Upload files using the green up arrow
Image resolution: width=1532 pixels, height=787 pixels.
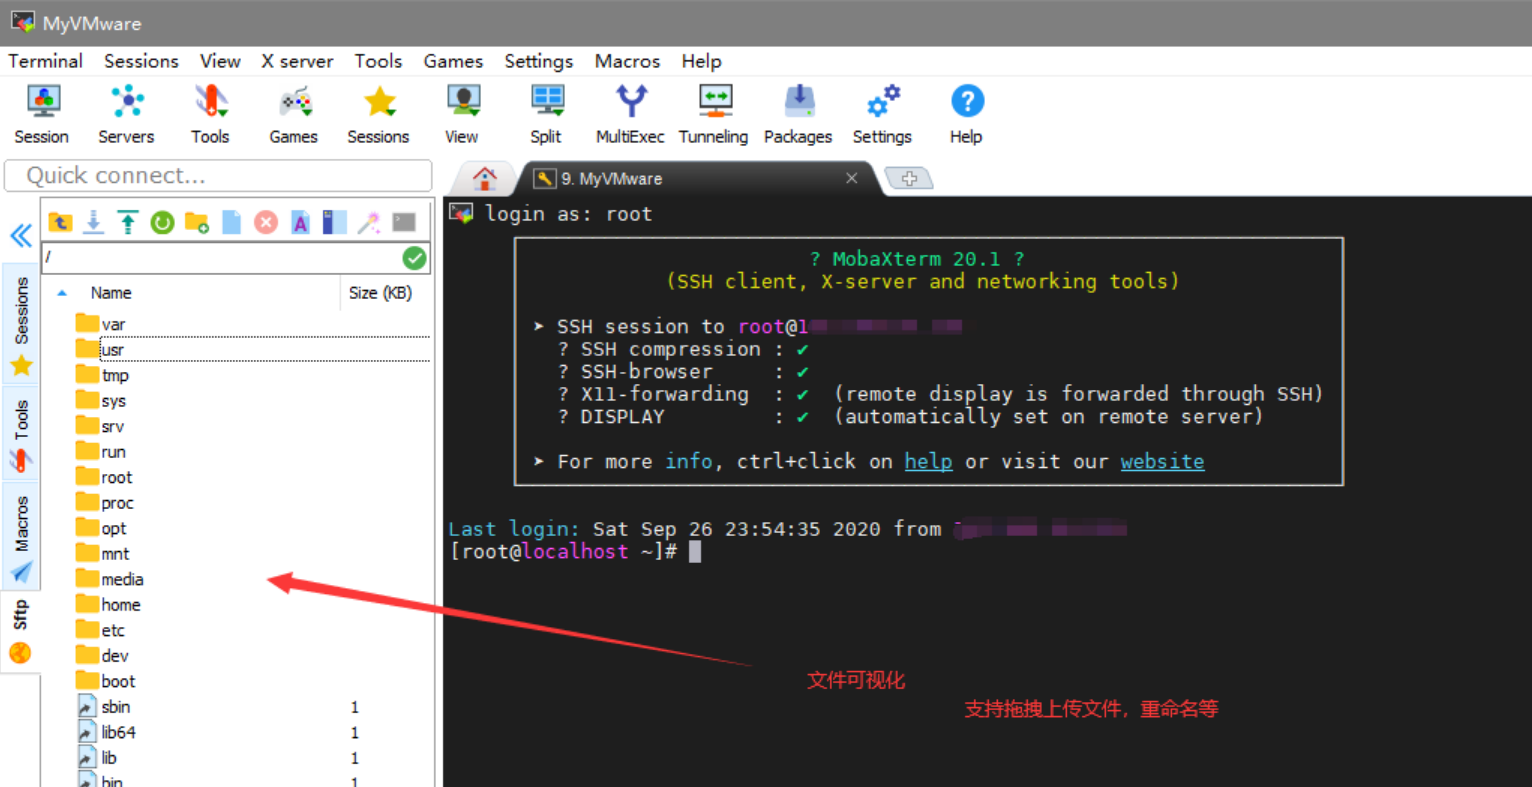pyautogui.click(x=128, y=222)
